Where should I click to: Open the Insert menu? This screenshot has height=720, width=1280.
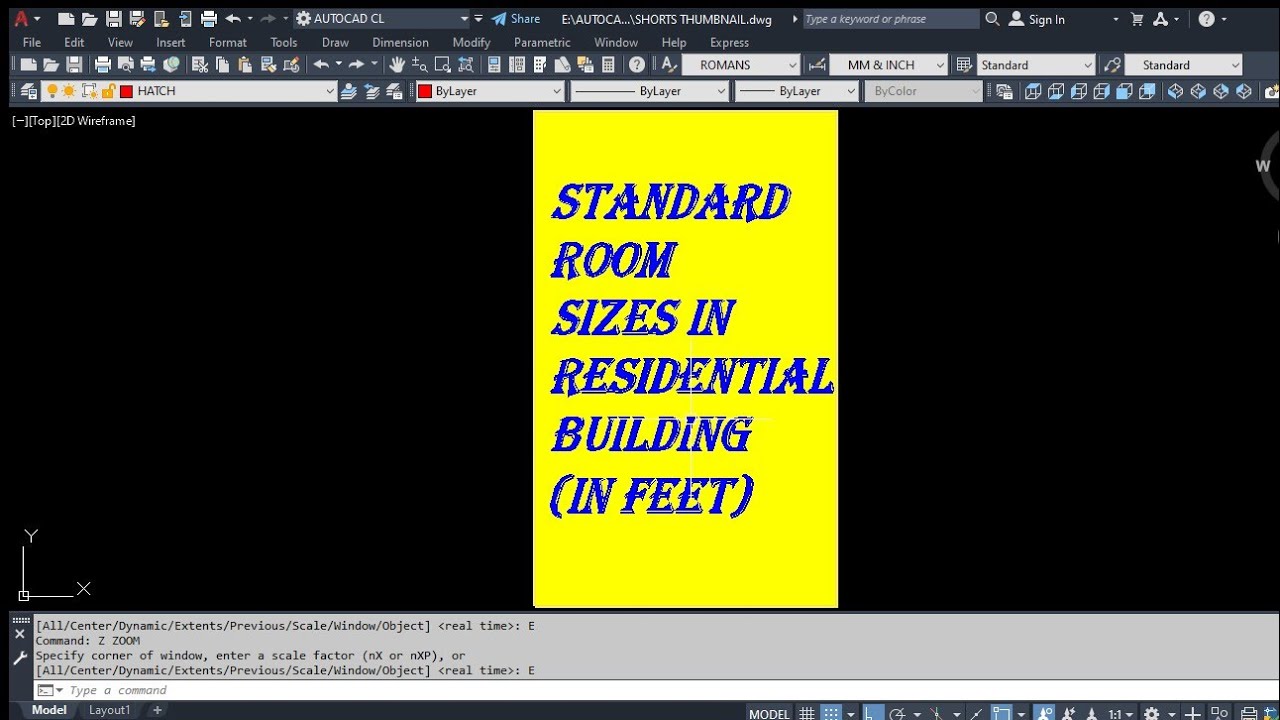click(x=171, y=42)
